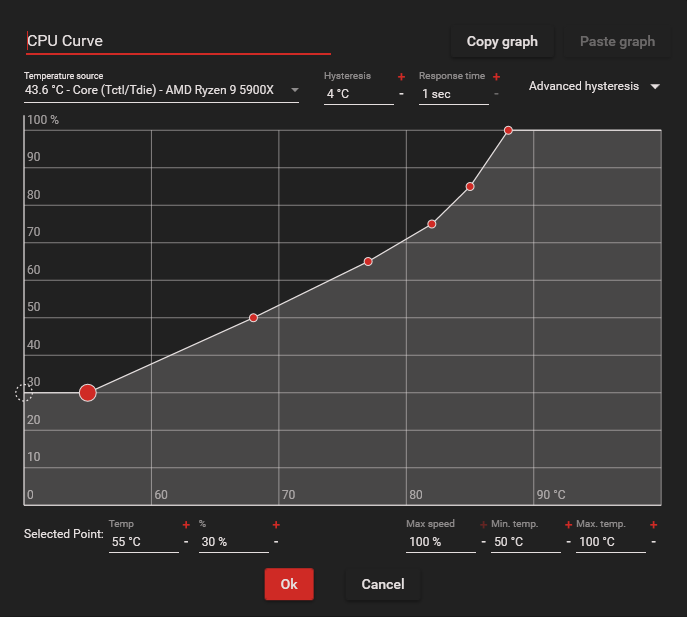
Task: Click the Max speed minus icon
Action: [x=483, y=542]
